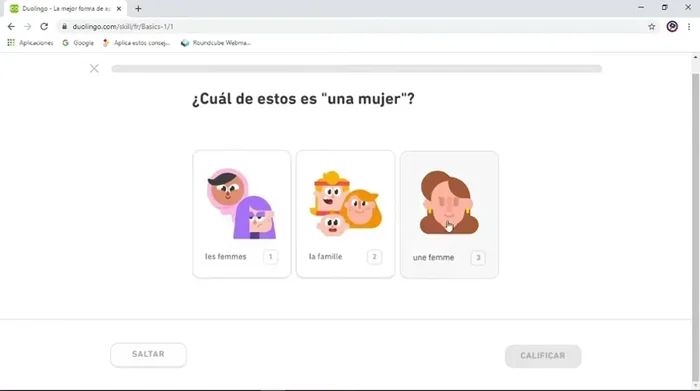Click the scrollbar up arrow

click(x=696, y=57)
